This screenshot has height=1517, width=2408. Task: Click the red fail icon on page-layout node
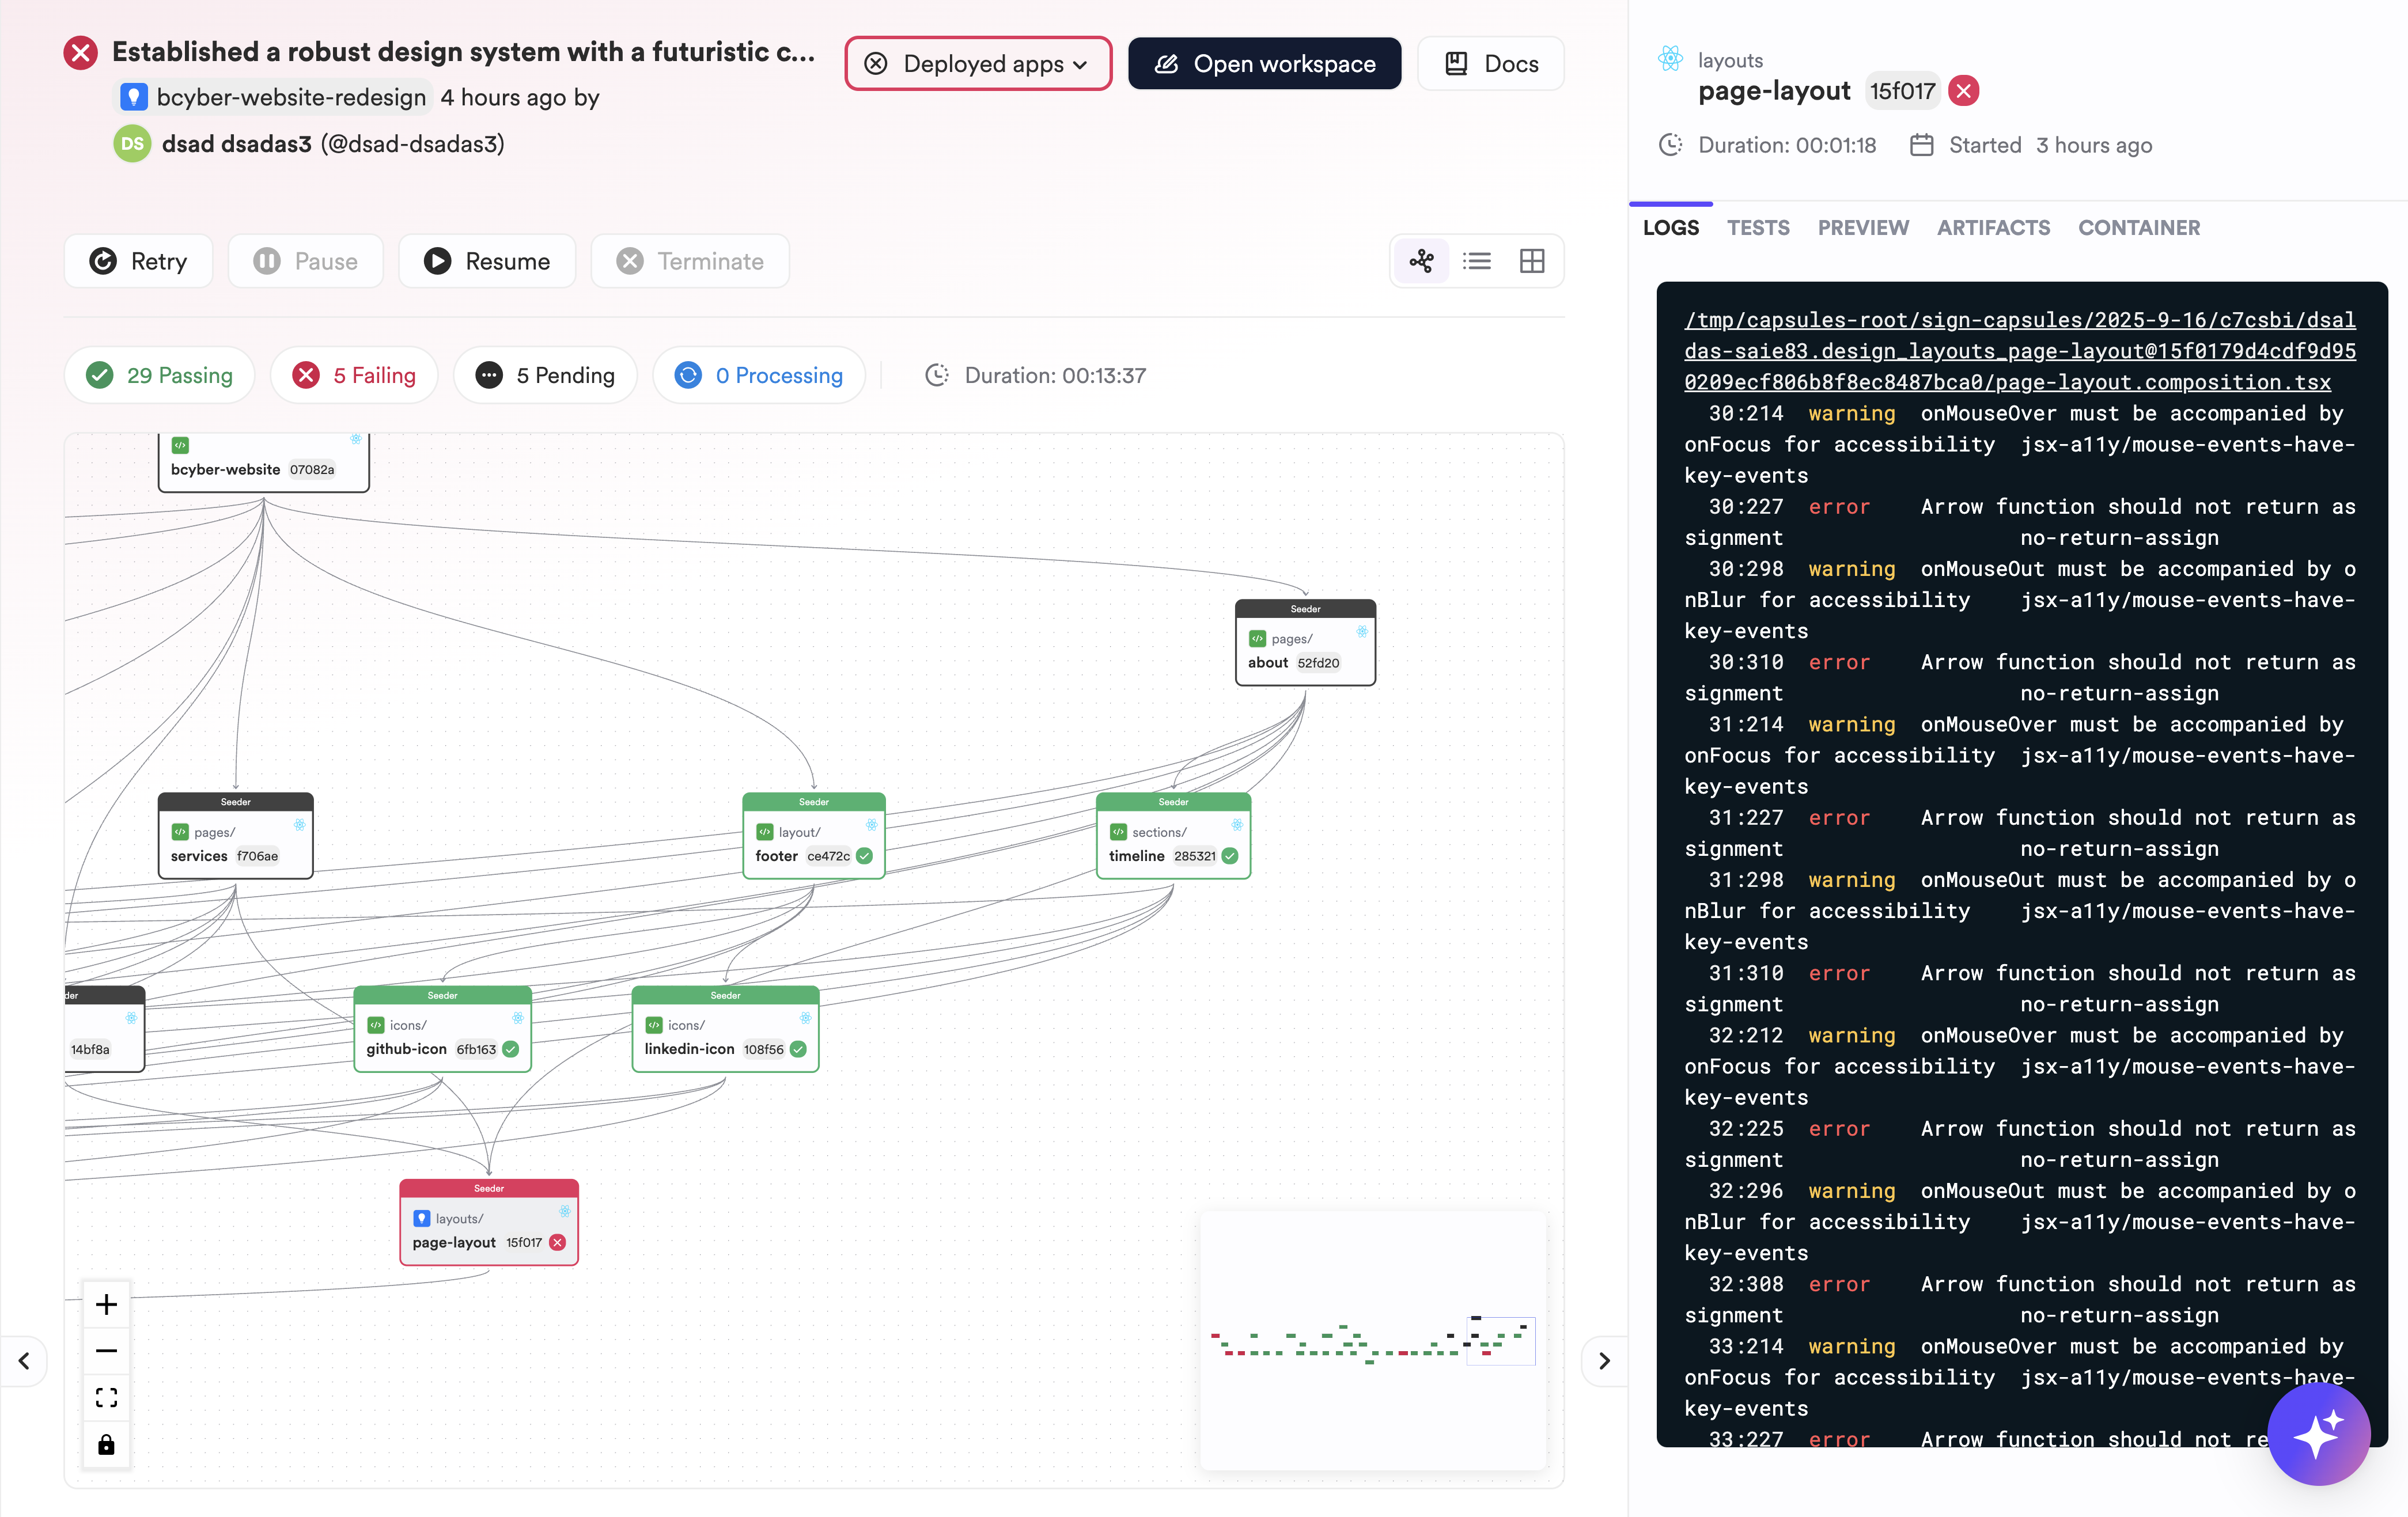[x=557, y=1242]
